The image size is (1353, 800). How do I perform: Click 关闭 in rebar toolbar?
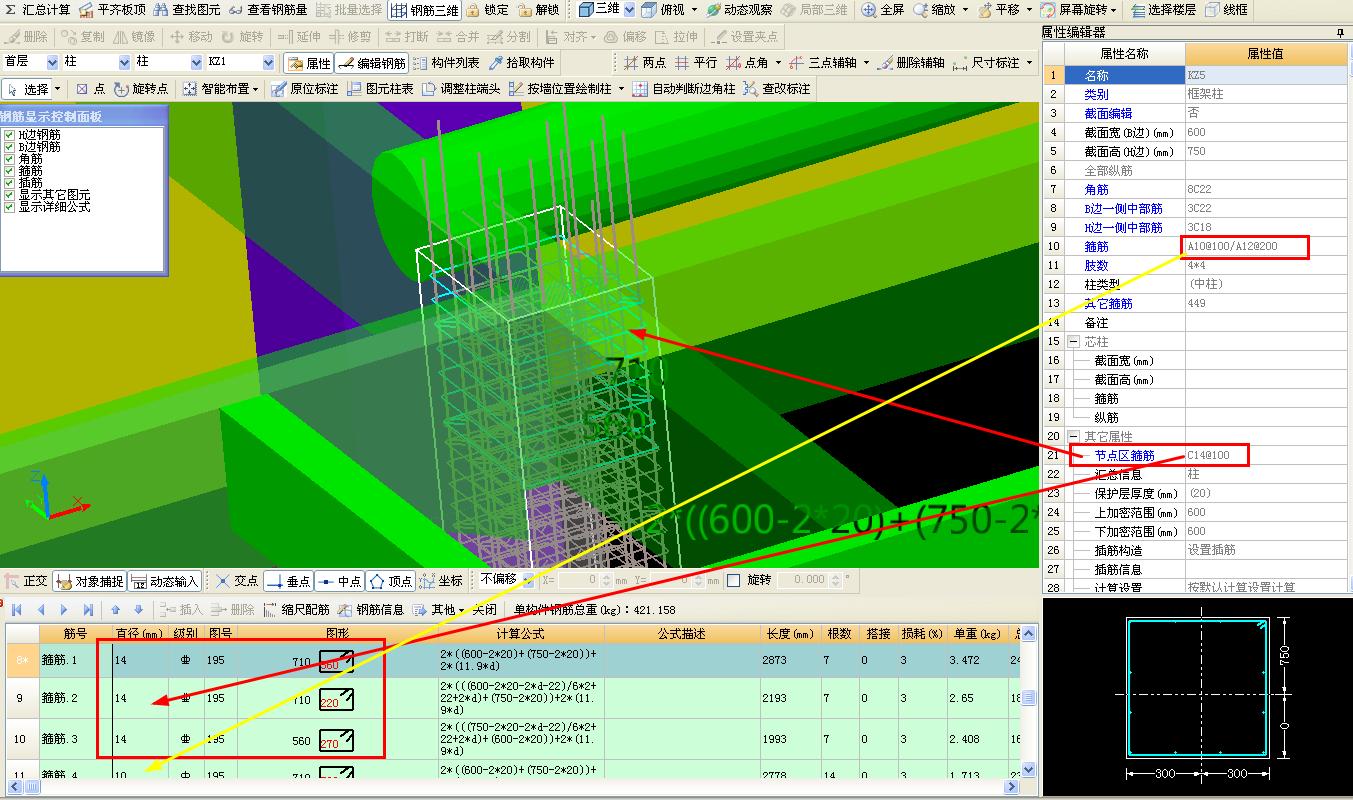point(484,609)
